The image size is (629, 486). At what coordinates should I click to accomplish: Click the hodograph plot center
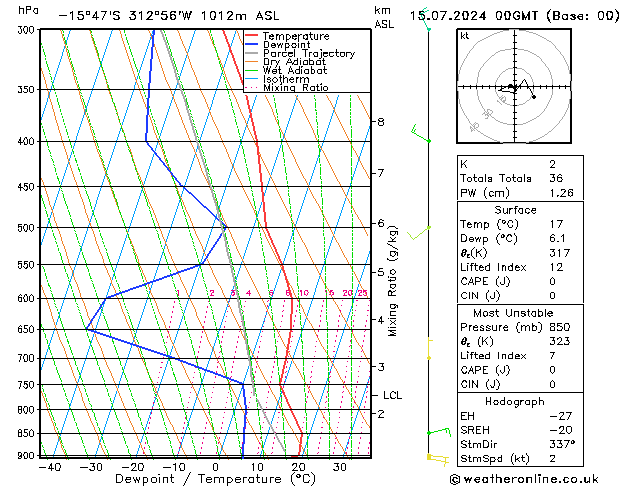coord(515,86)
